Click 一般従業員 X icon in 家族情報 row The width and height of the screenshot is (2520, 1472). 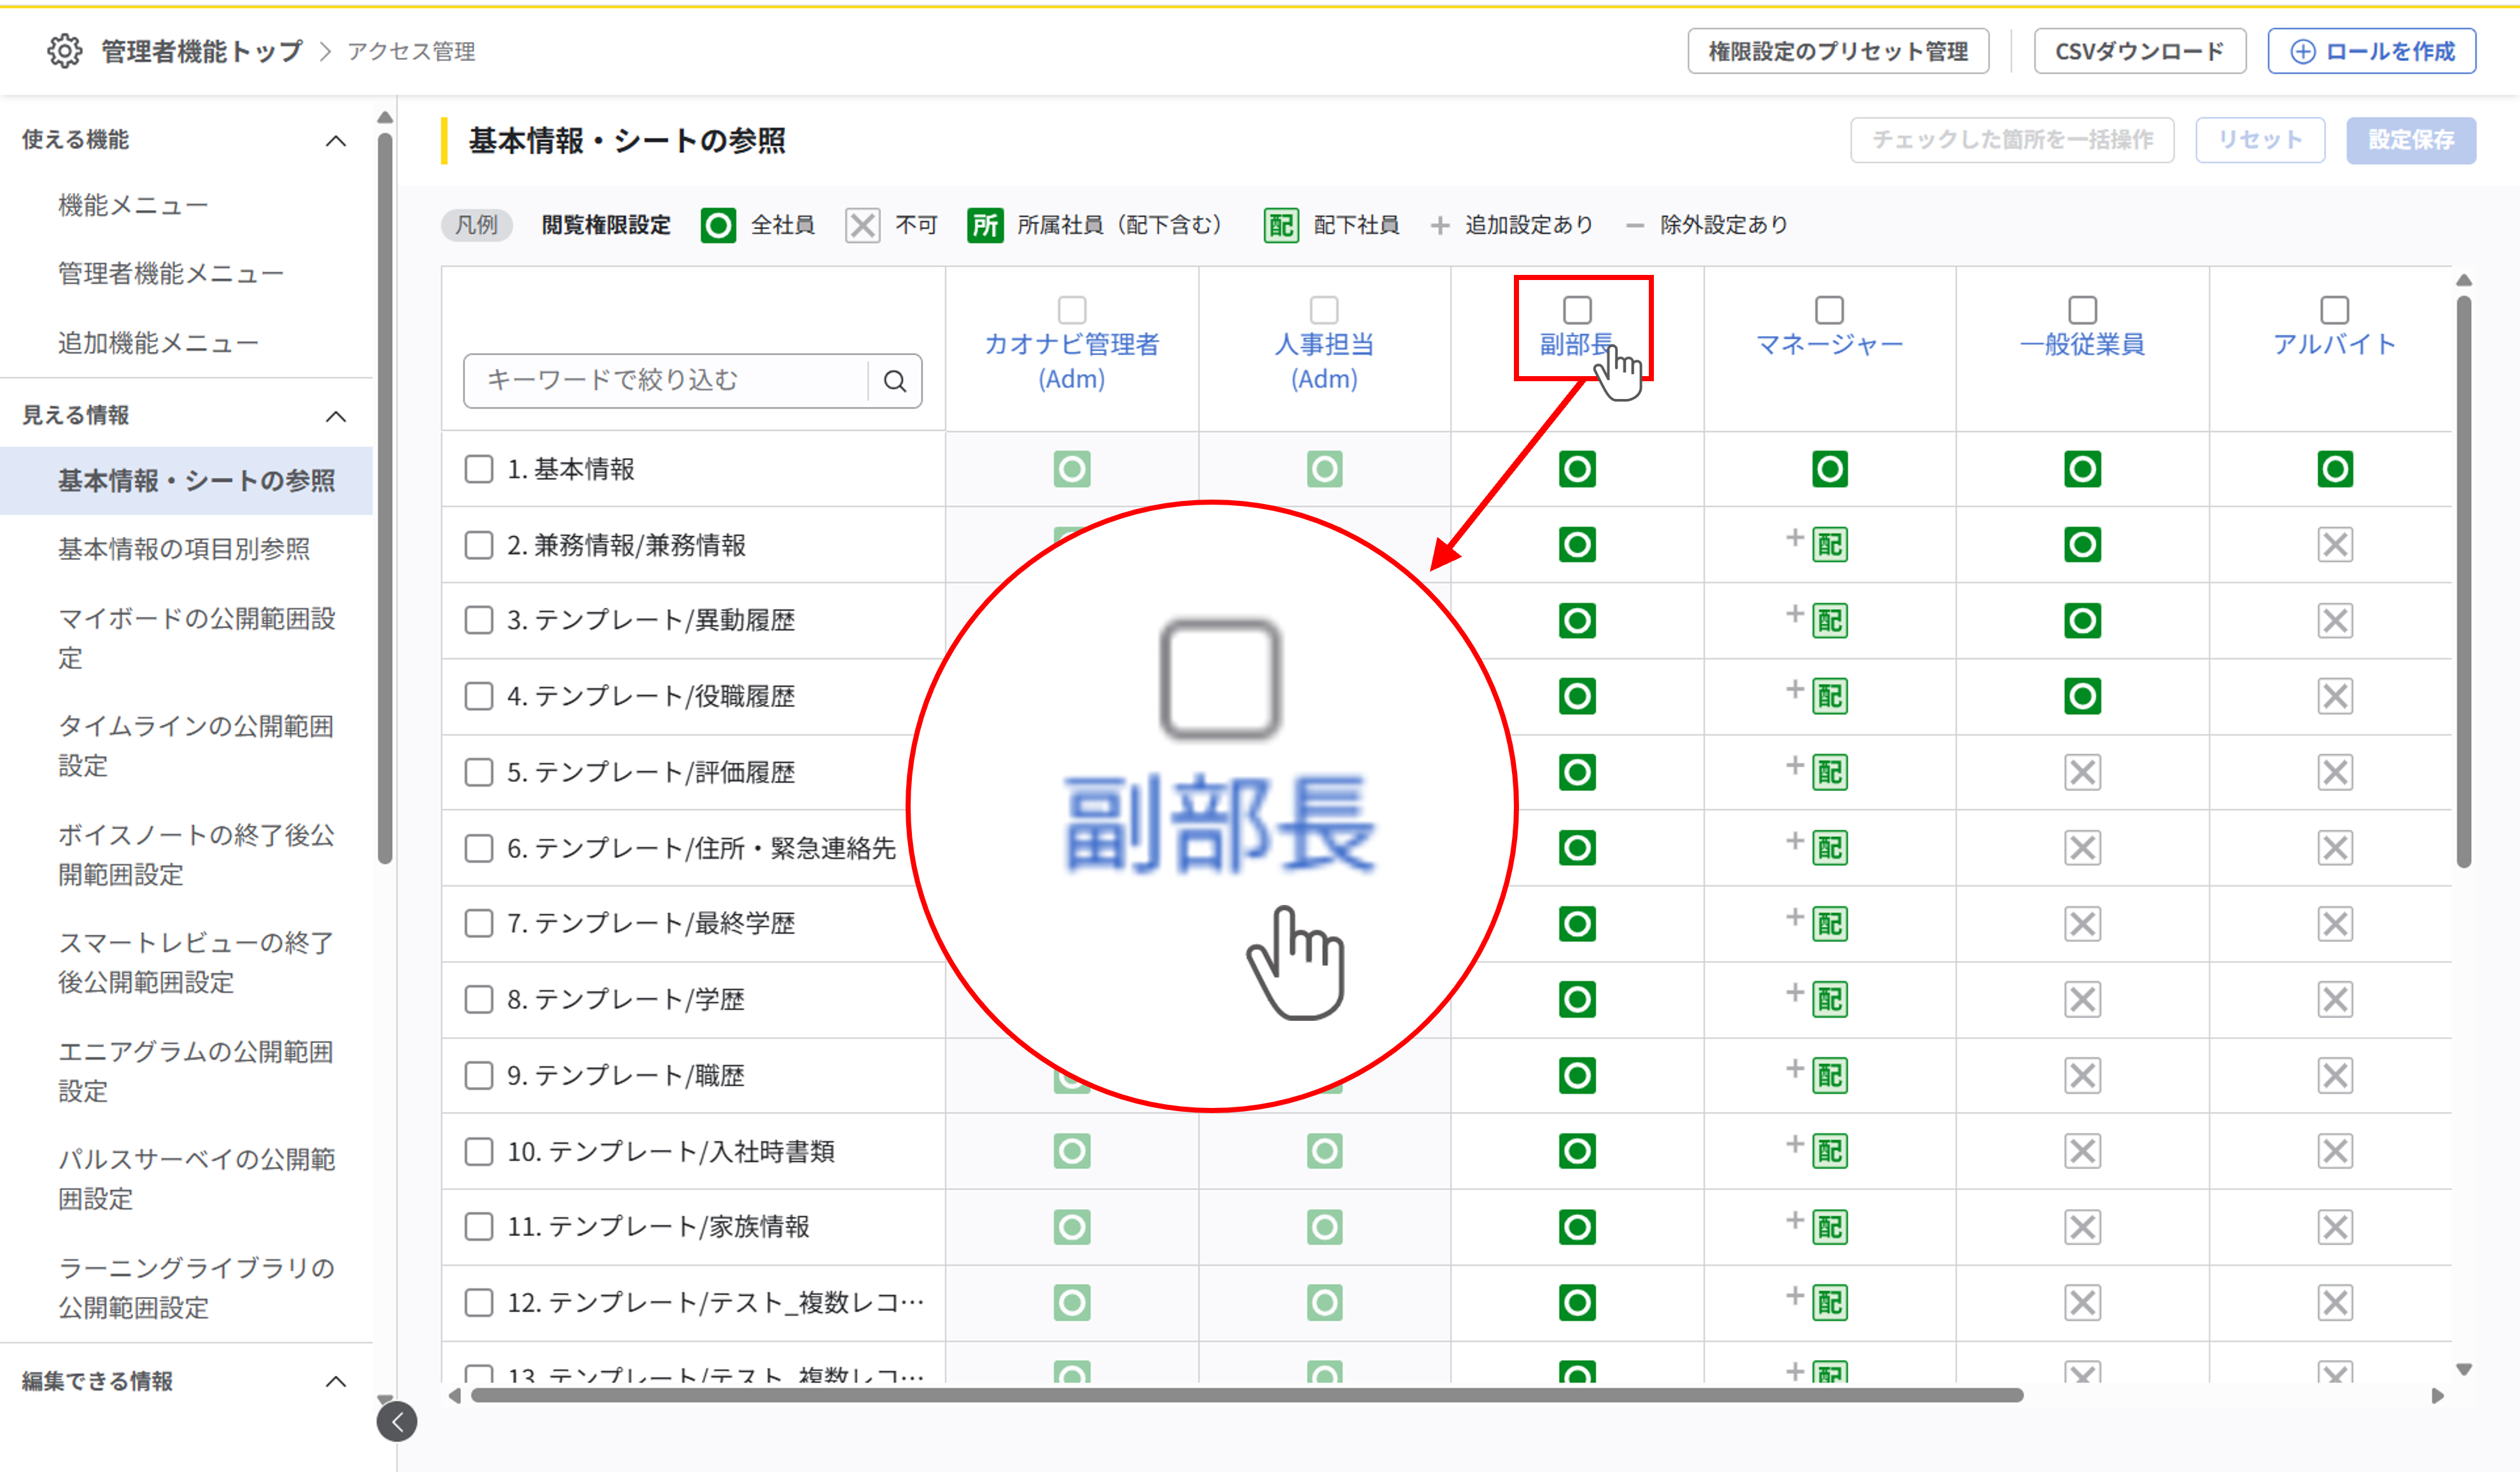(2082, 1227)
